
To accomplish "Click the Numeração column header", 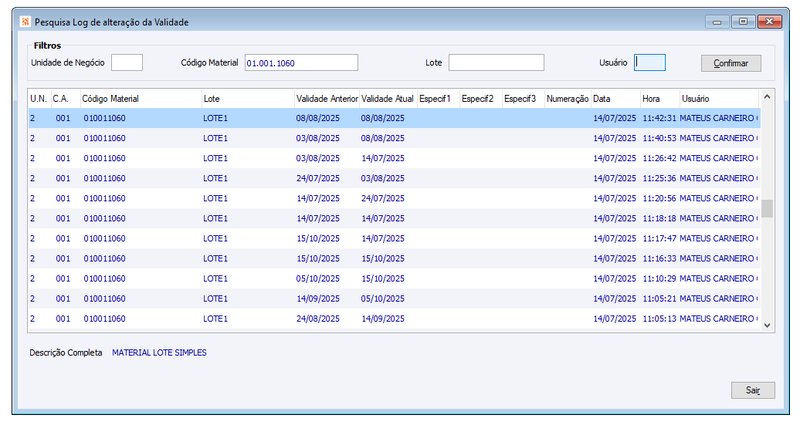I will [x=567, y=98].
